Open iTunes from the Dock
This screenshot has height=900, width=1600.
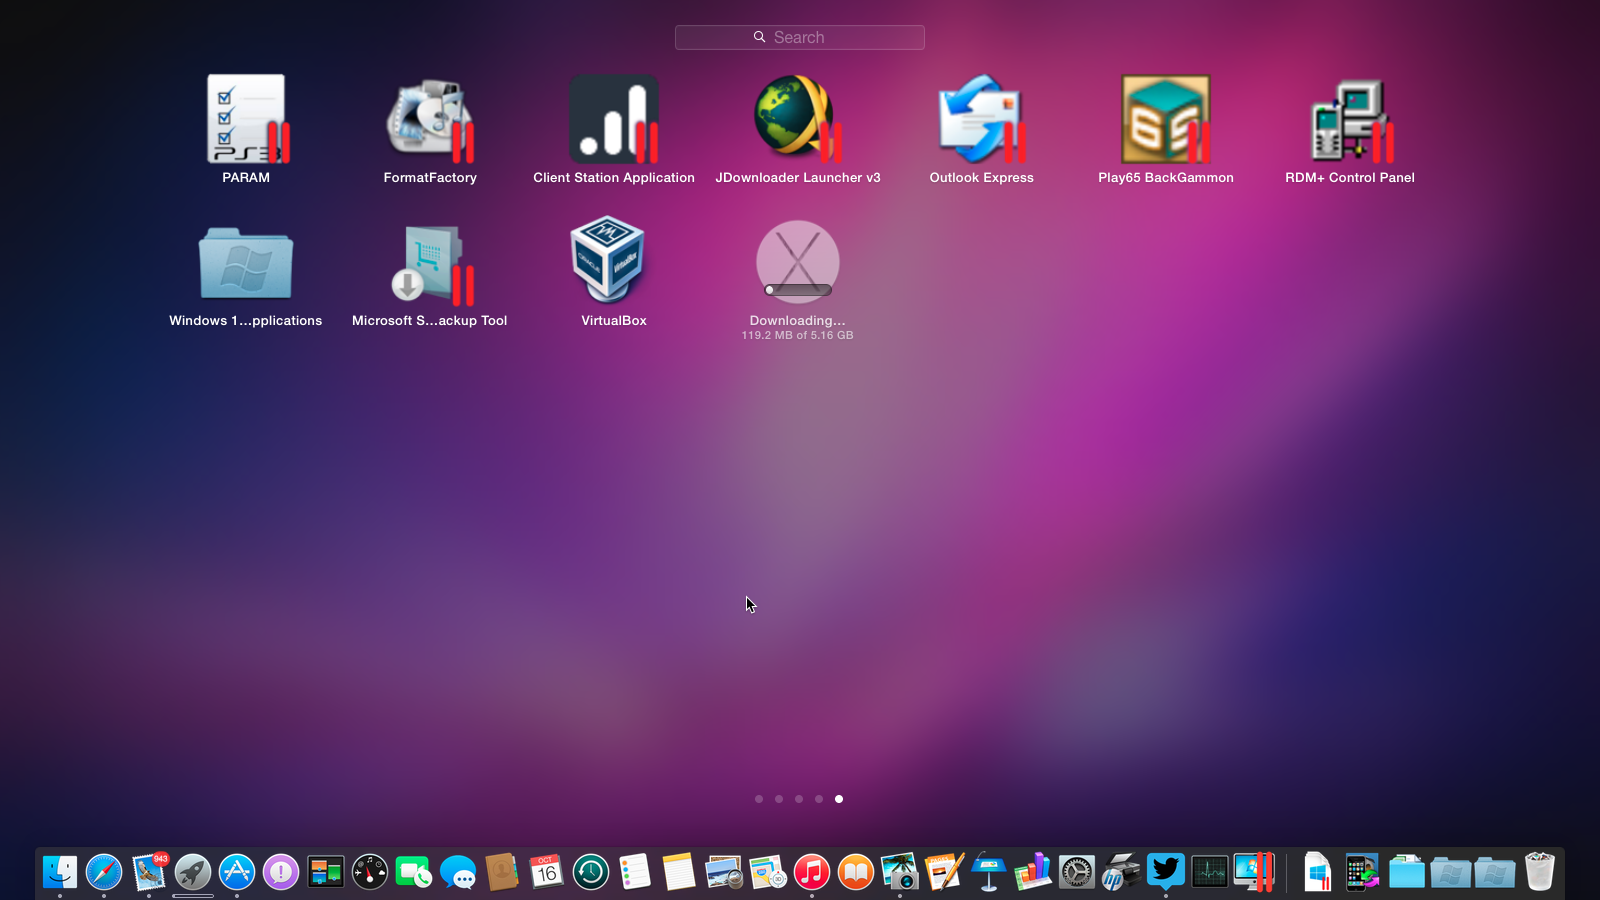[812, 872]
